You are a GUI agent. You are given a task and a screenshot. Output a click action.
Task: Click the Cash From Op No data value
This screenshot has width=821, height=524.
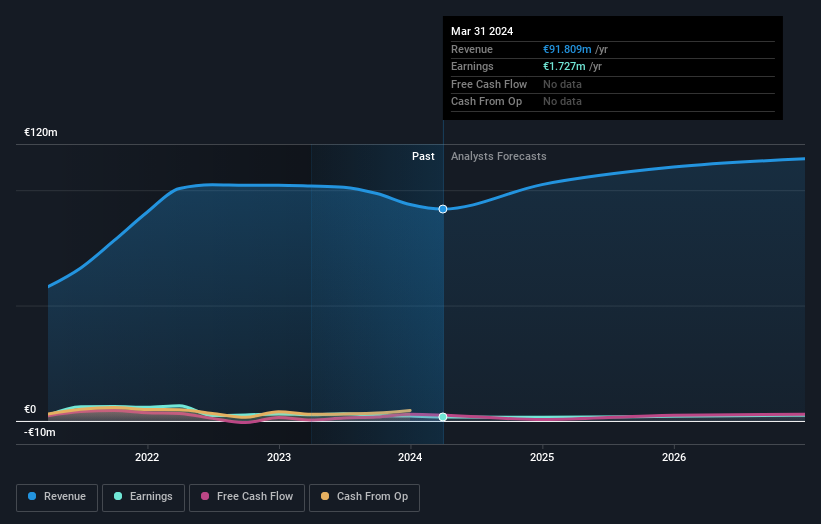coord(562,102)
